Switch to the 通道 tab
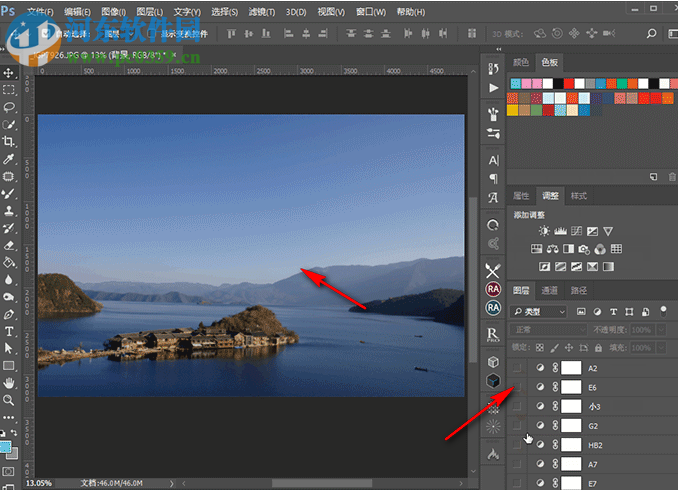The image size is (678, 490). click(550, 290)
